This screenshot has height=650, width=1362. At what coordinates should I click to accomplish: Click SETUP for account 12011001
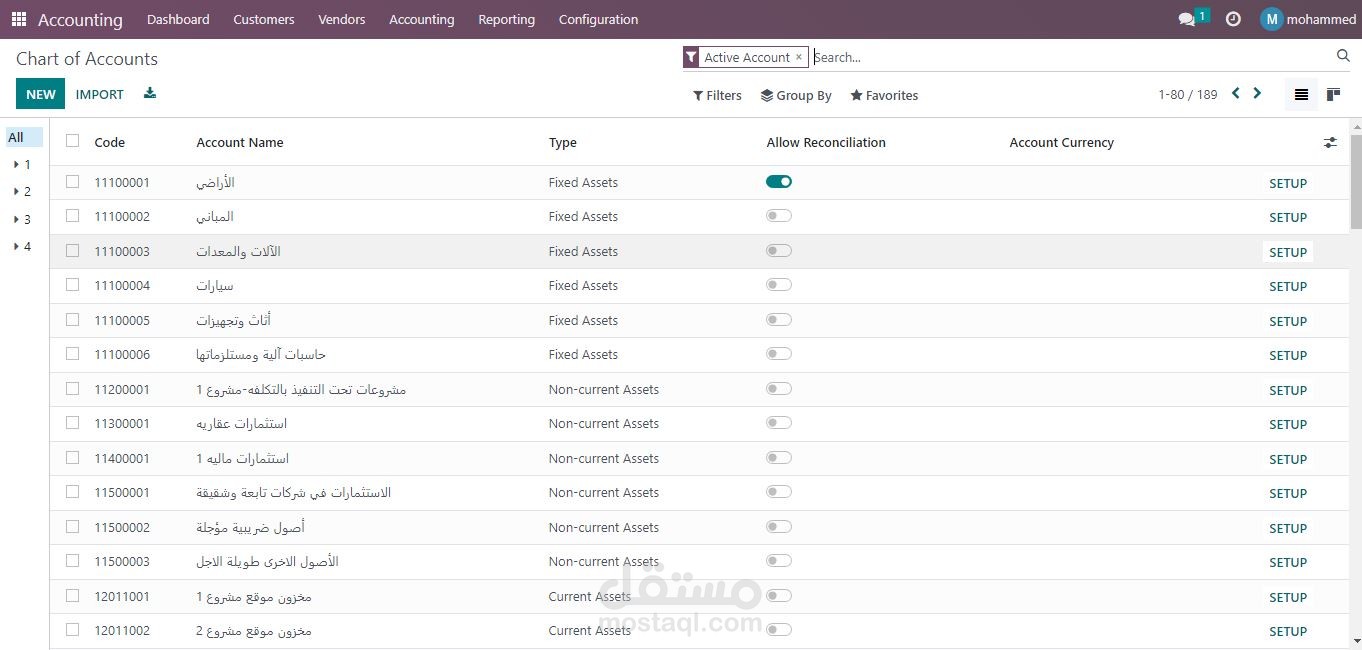(1288, 597)
